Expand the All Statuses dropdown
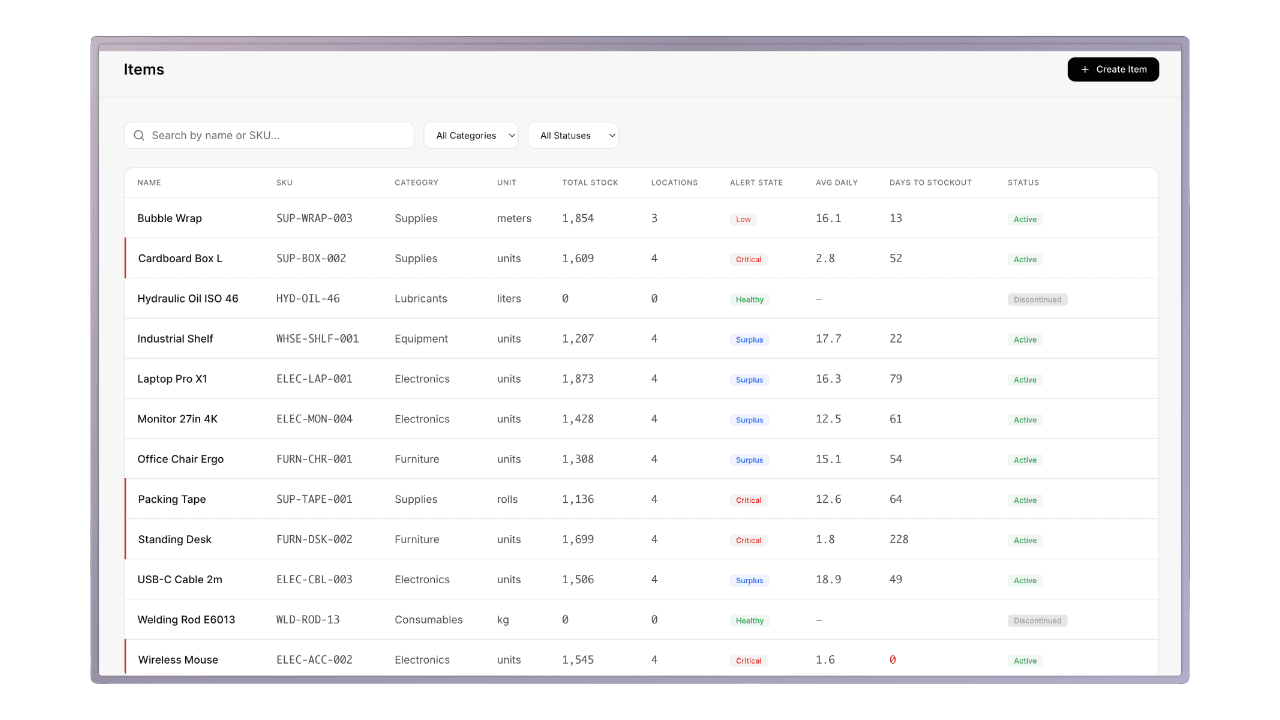 click(573, 135)
